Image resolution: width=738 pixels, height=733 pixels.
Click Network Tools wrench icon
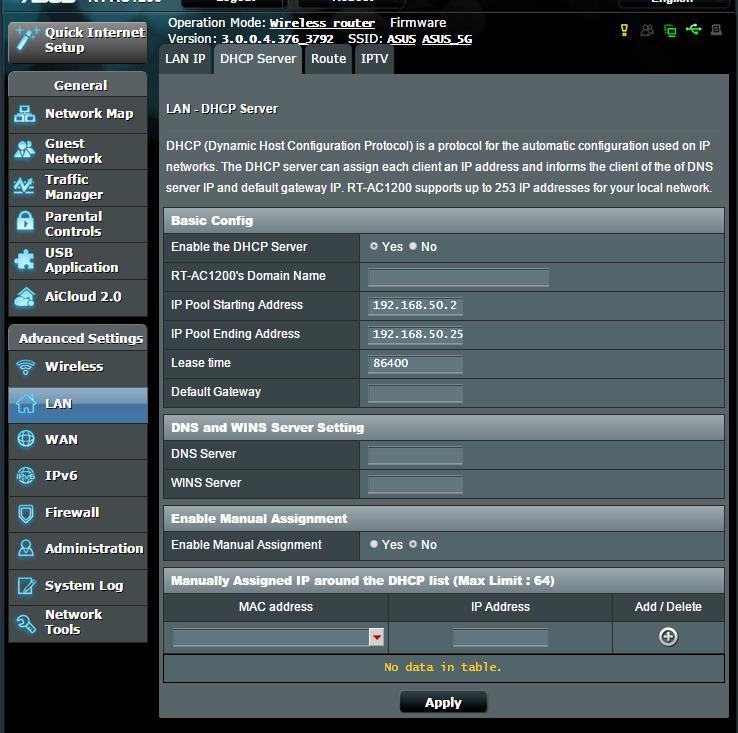coord(25,624)
